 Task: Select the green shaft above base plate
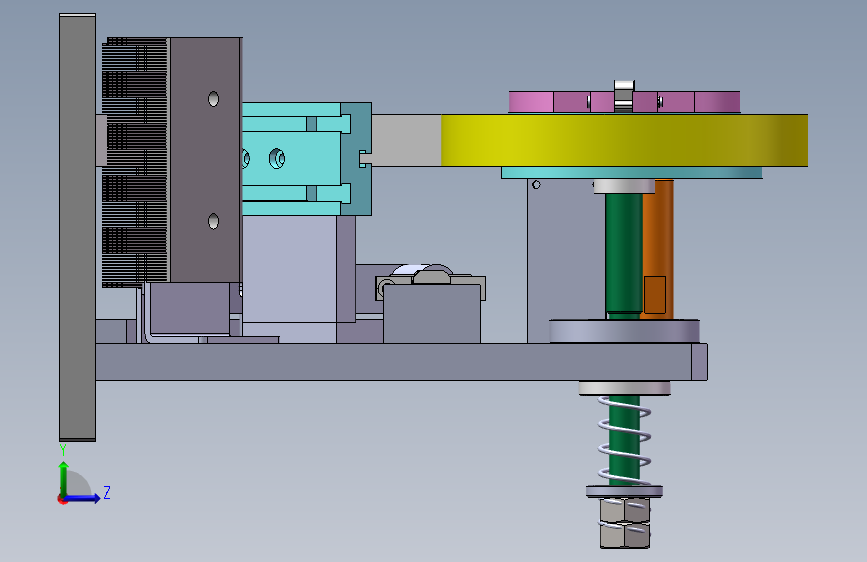coord(623,254)
